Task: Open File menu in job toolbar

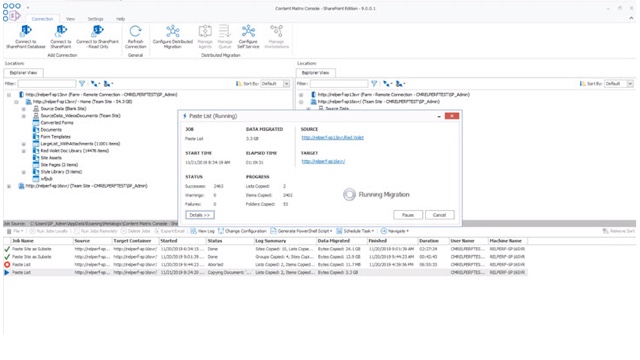Action: coord(15,231)
